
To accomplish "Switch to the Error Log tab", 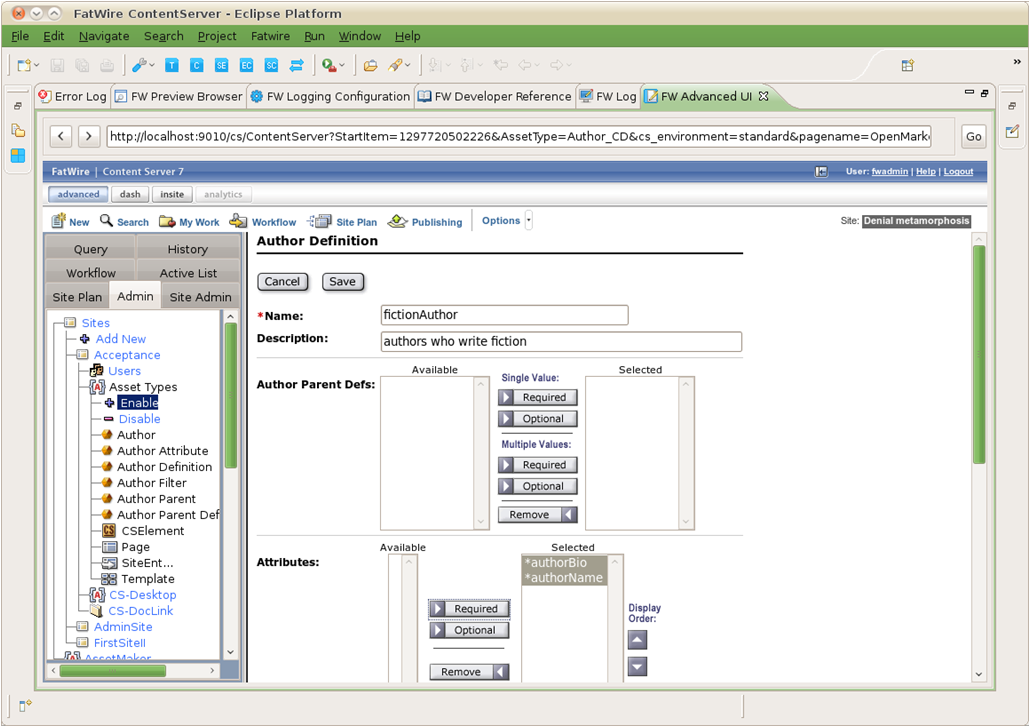I will click(73, 97).
